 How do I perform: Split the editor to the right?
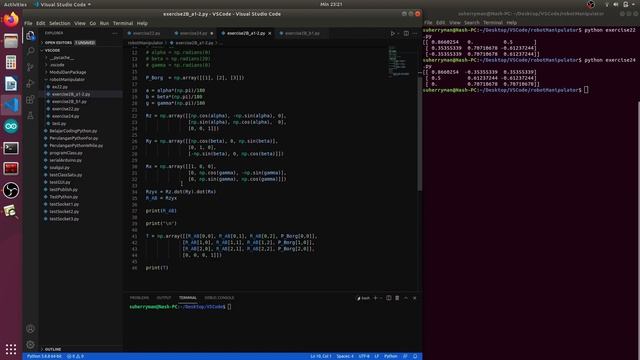tap(406, 33)
